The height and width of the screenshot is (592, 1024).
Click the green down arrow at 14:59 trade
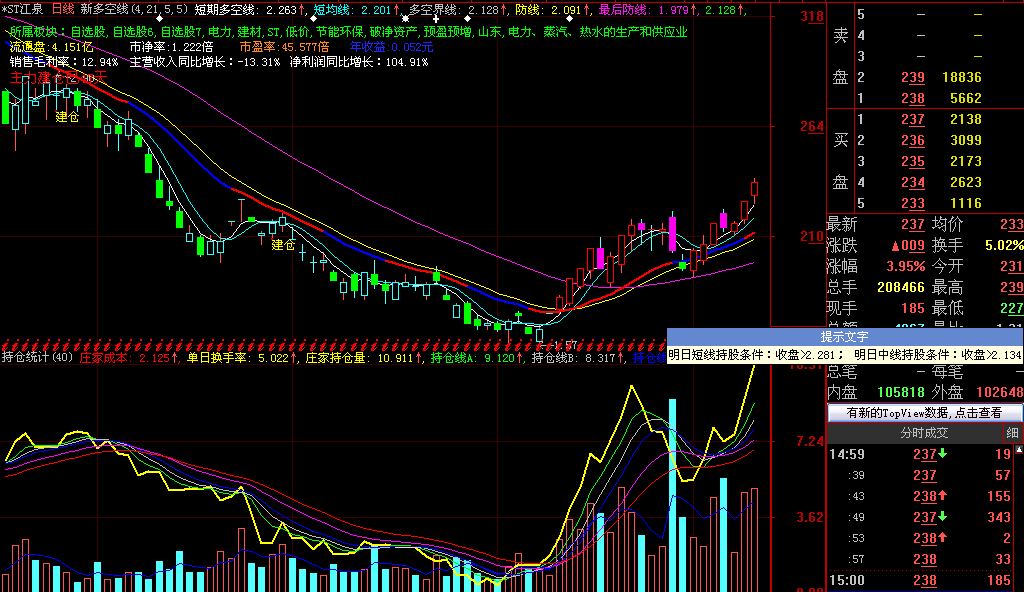(x=943, y=455)
